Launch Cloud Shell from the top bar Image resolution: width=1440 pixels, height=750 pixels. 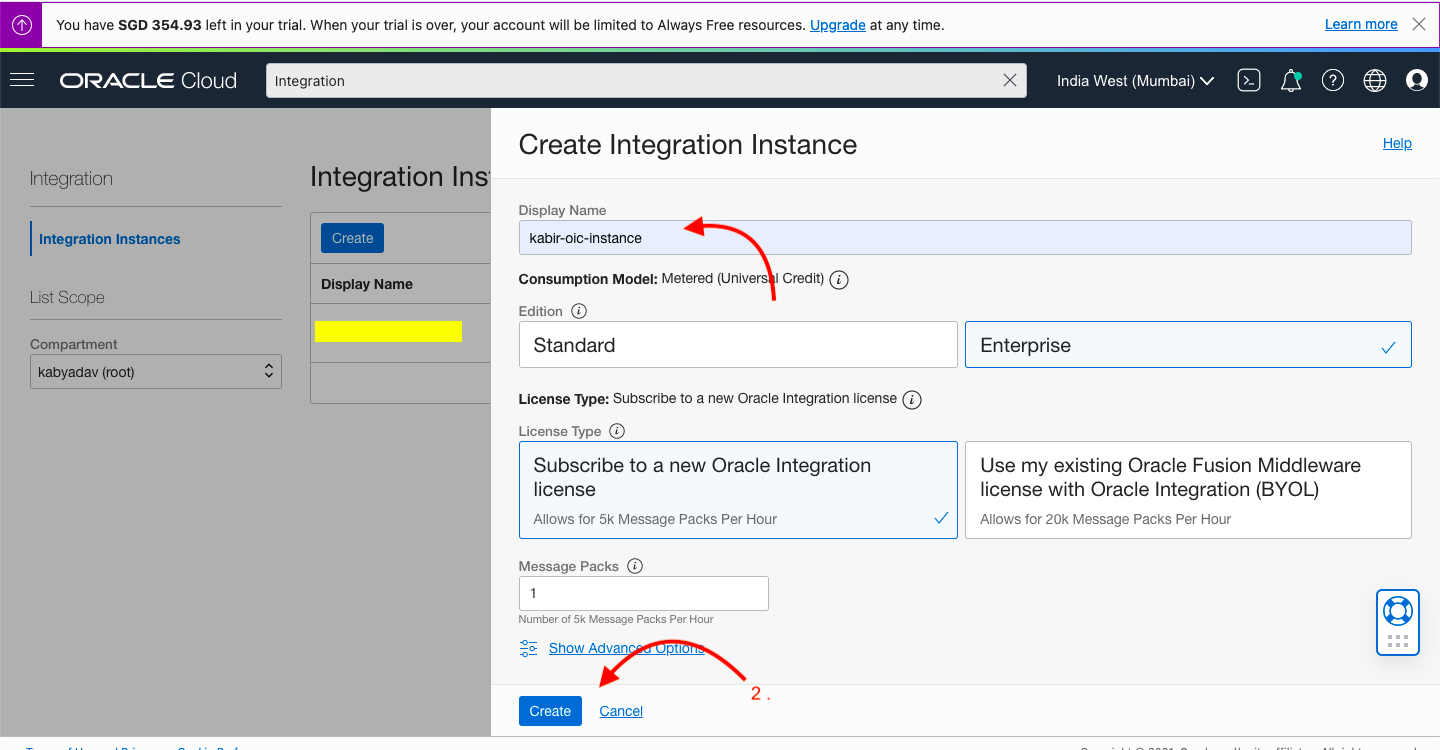1248,80
